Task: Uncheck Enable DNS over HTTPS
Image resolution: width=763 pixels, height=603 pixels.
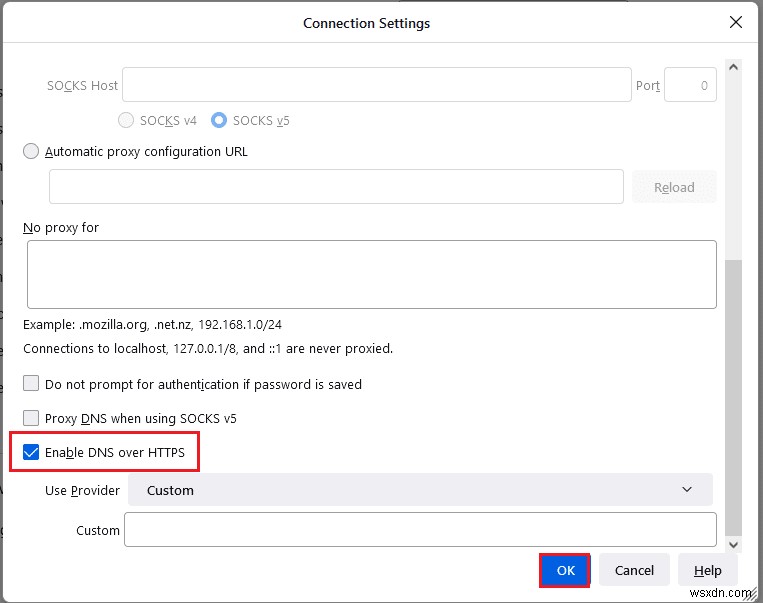Action: point(31,452)
